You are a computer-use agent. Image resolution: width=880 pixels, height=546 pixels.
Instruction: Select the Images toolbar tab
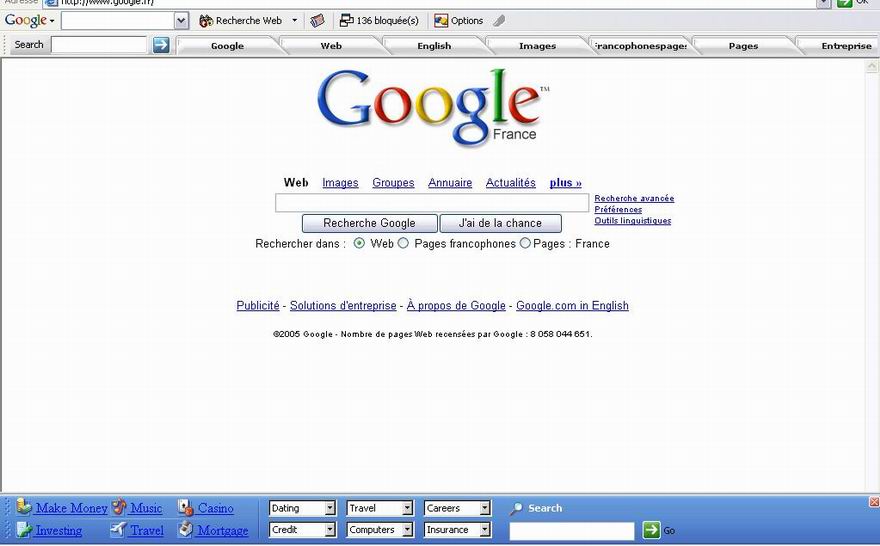click(x=537, y=46)
